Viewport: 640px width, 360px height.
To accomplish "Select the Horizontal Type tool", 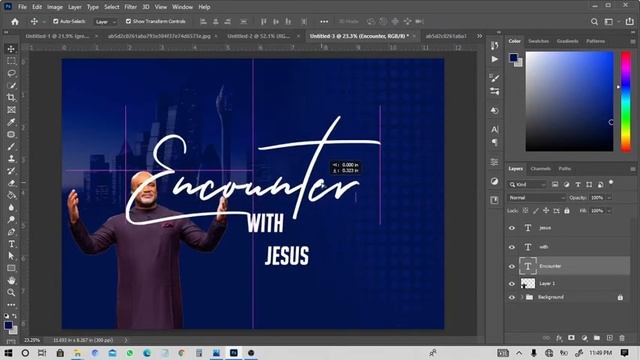I will (11, 244).
